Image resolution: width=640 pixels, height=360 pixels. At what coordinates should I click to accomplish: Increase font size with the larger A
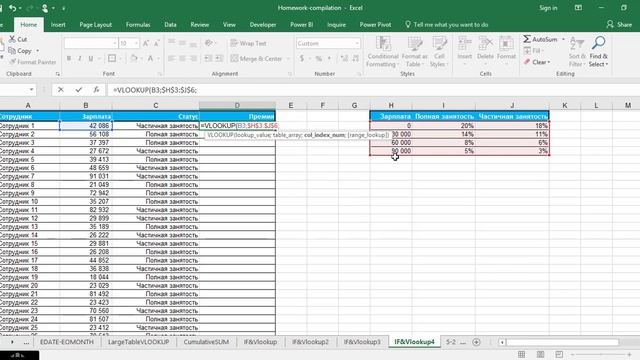tap(146, 43)
